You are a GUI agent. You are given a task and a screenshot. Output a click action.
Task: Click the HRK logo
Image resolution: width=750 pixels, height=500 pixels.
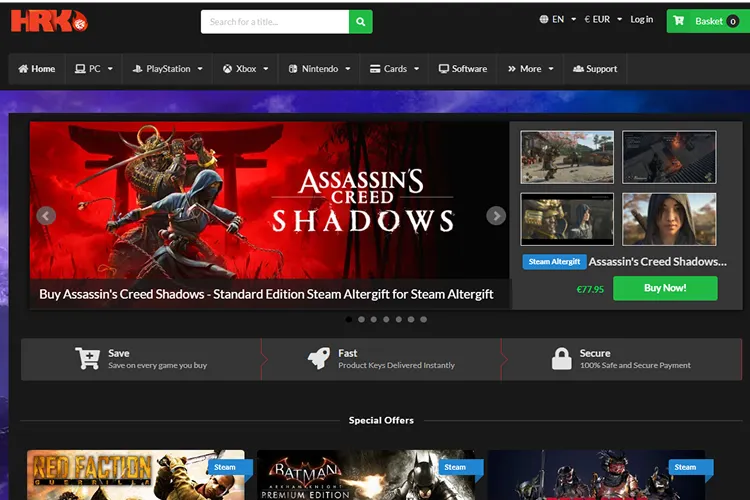(x=49, y=21)
